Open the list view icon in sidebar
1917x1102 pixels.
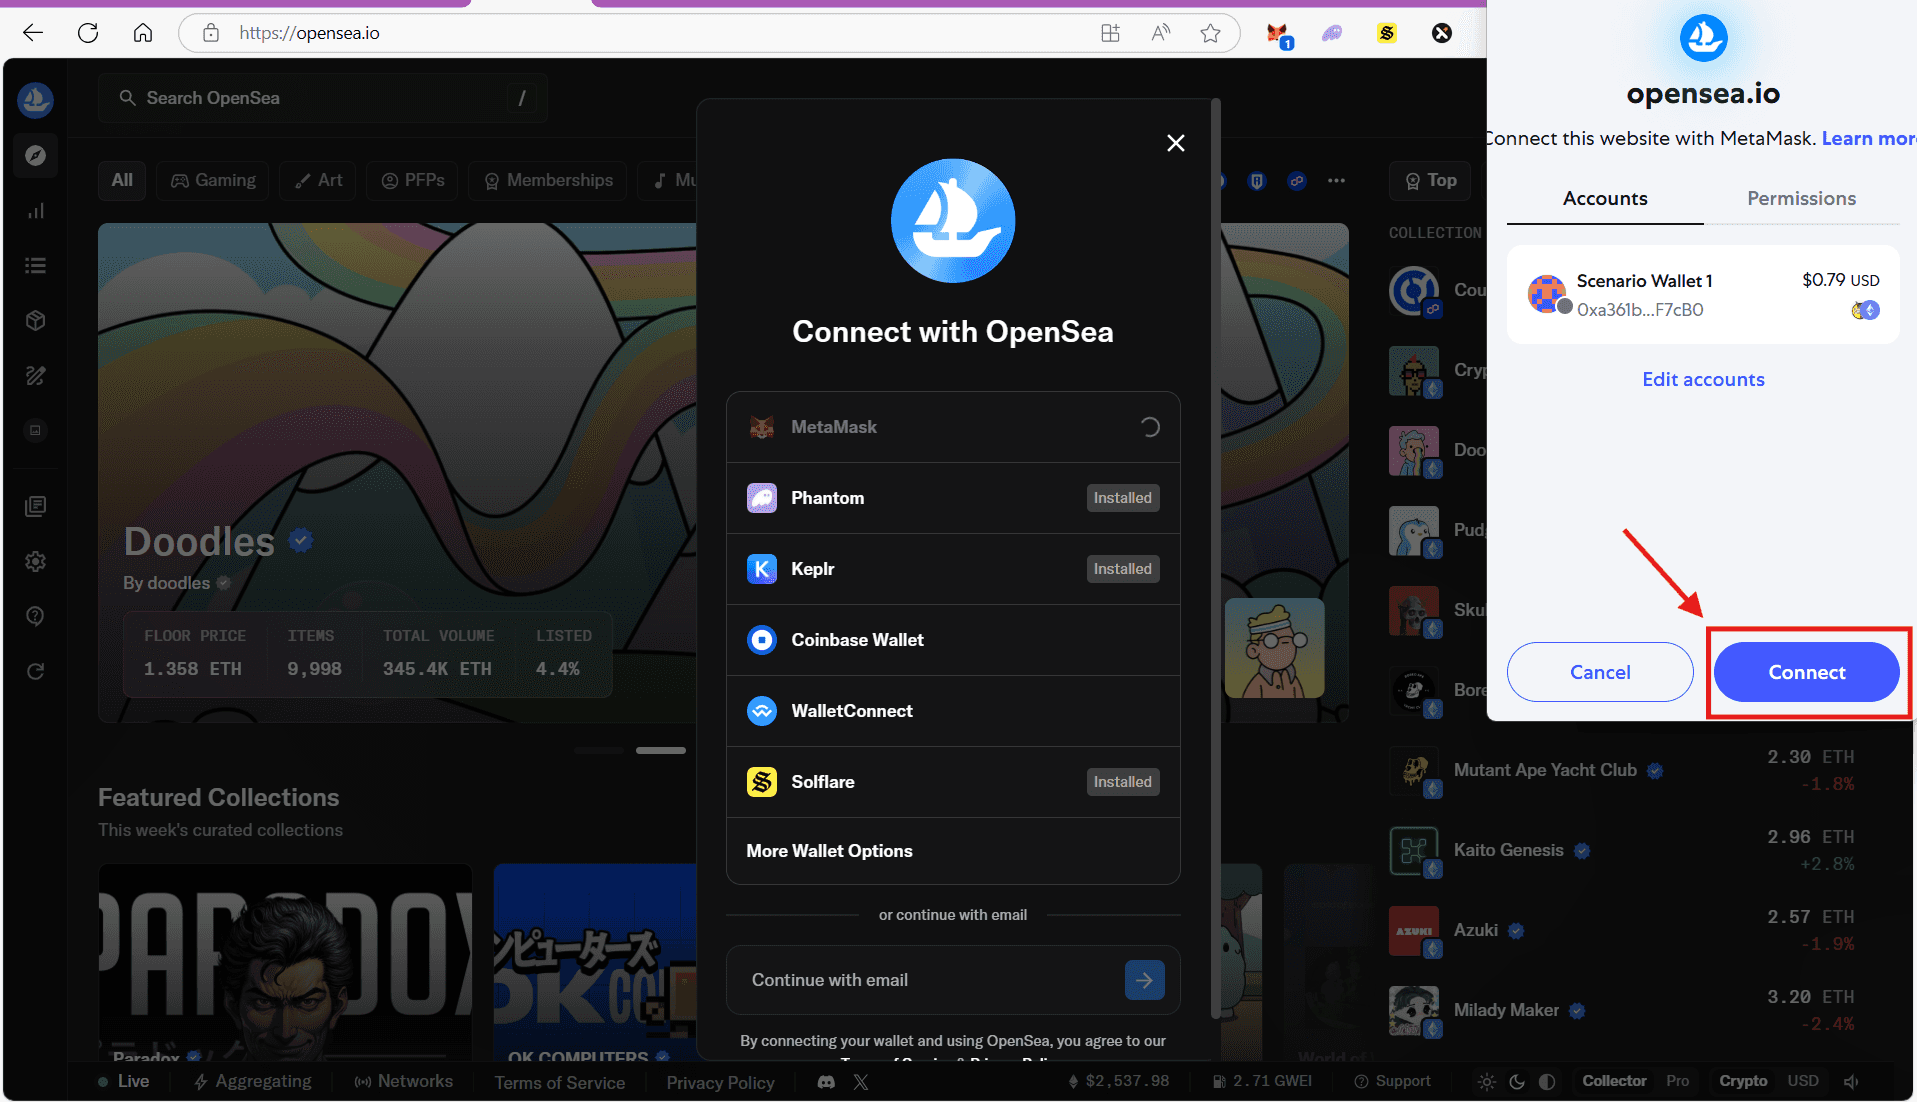tap(35, 266)
